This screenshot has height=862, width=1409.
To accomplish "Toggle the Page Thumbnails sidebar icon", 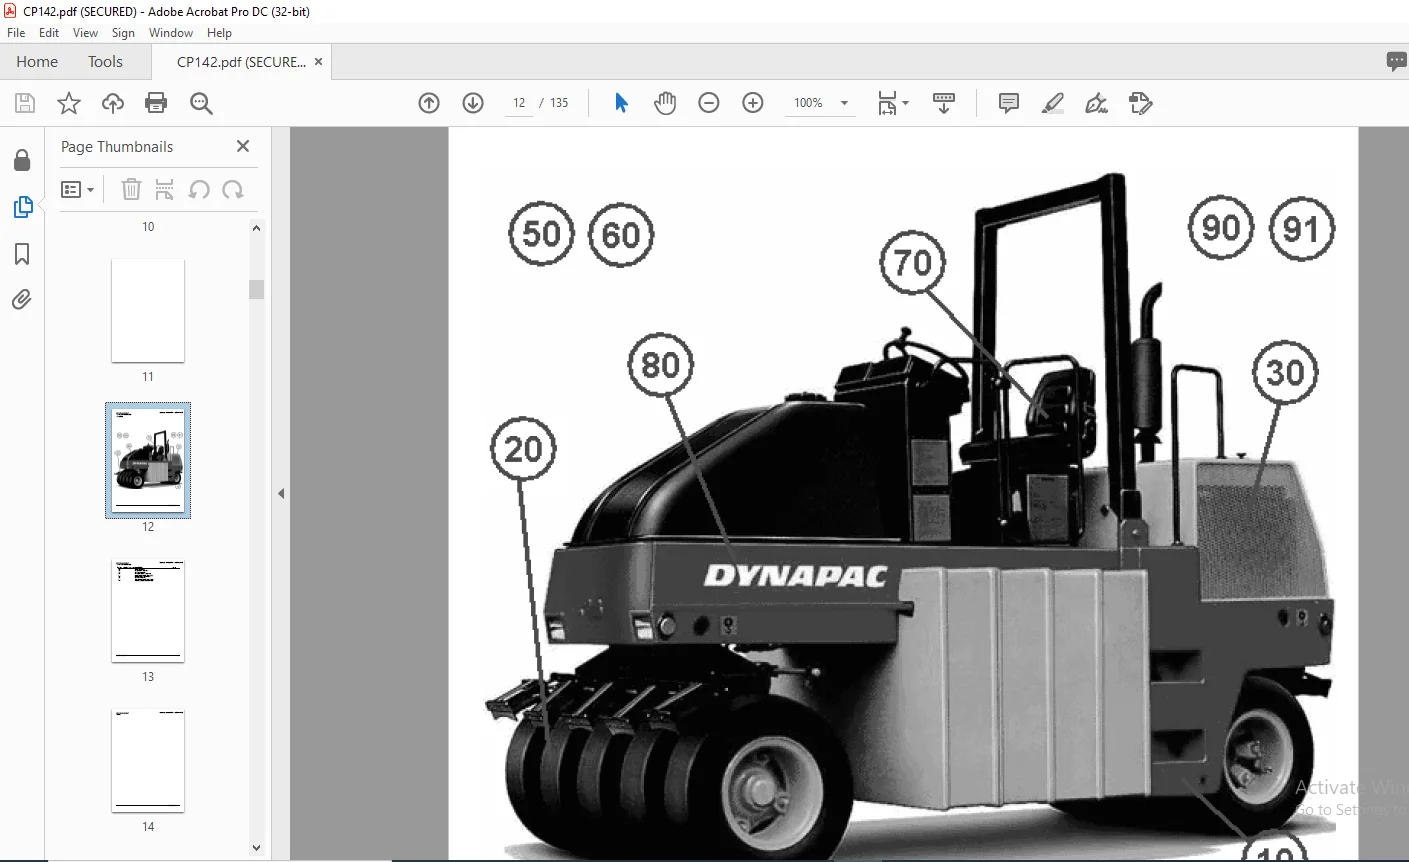I will 22,207.
